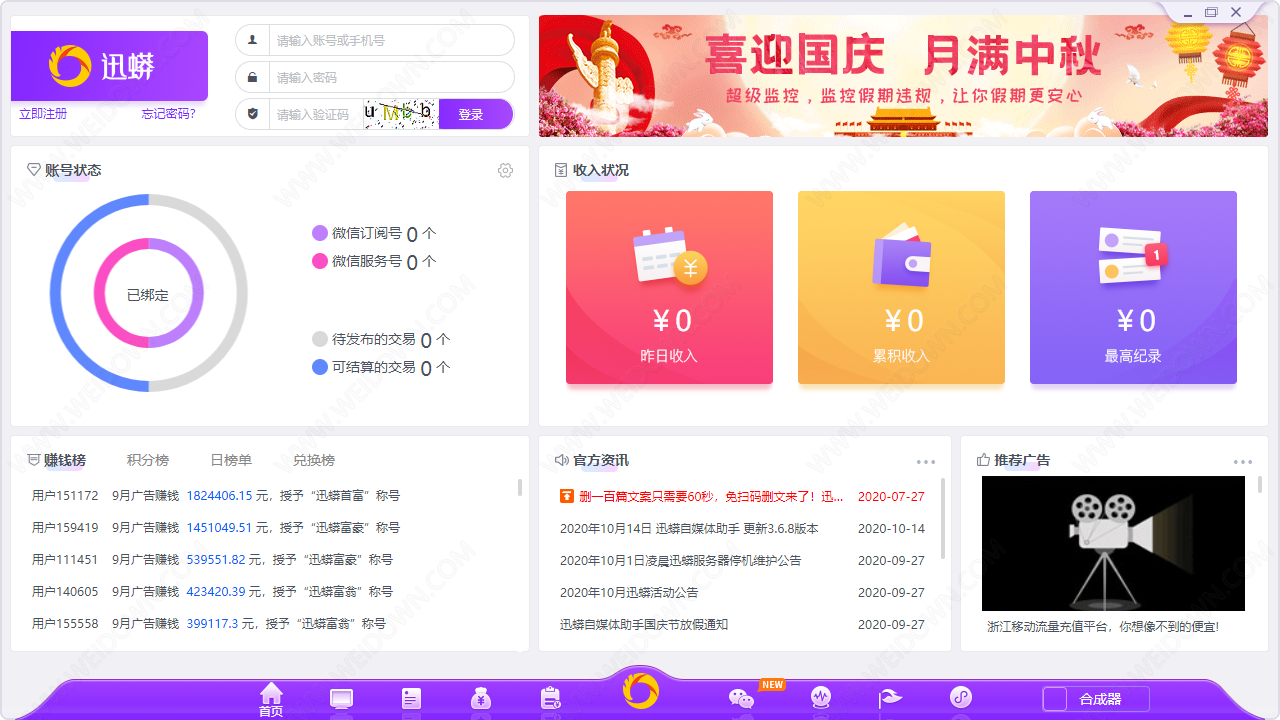The height and width of the screenshot is (720, 1280).
Task: Click the 登录 button
Action: click(475, 114)
